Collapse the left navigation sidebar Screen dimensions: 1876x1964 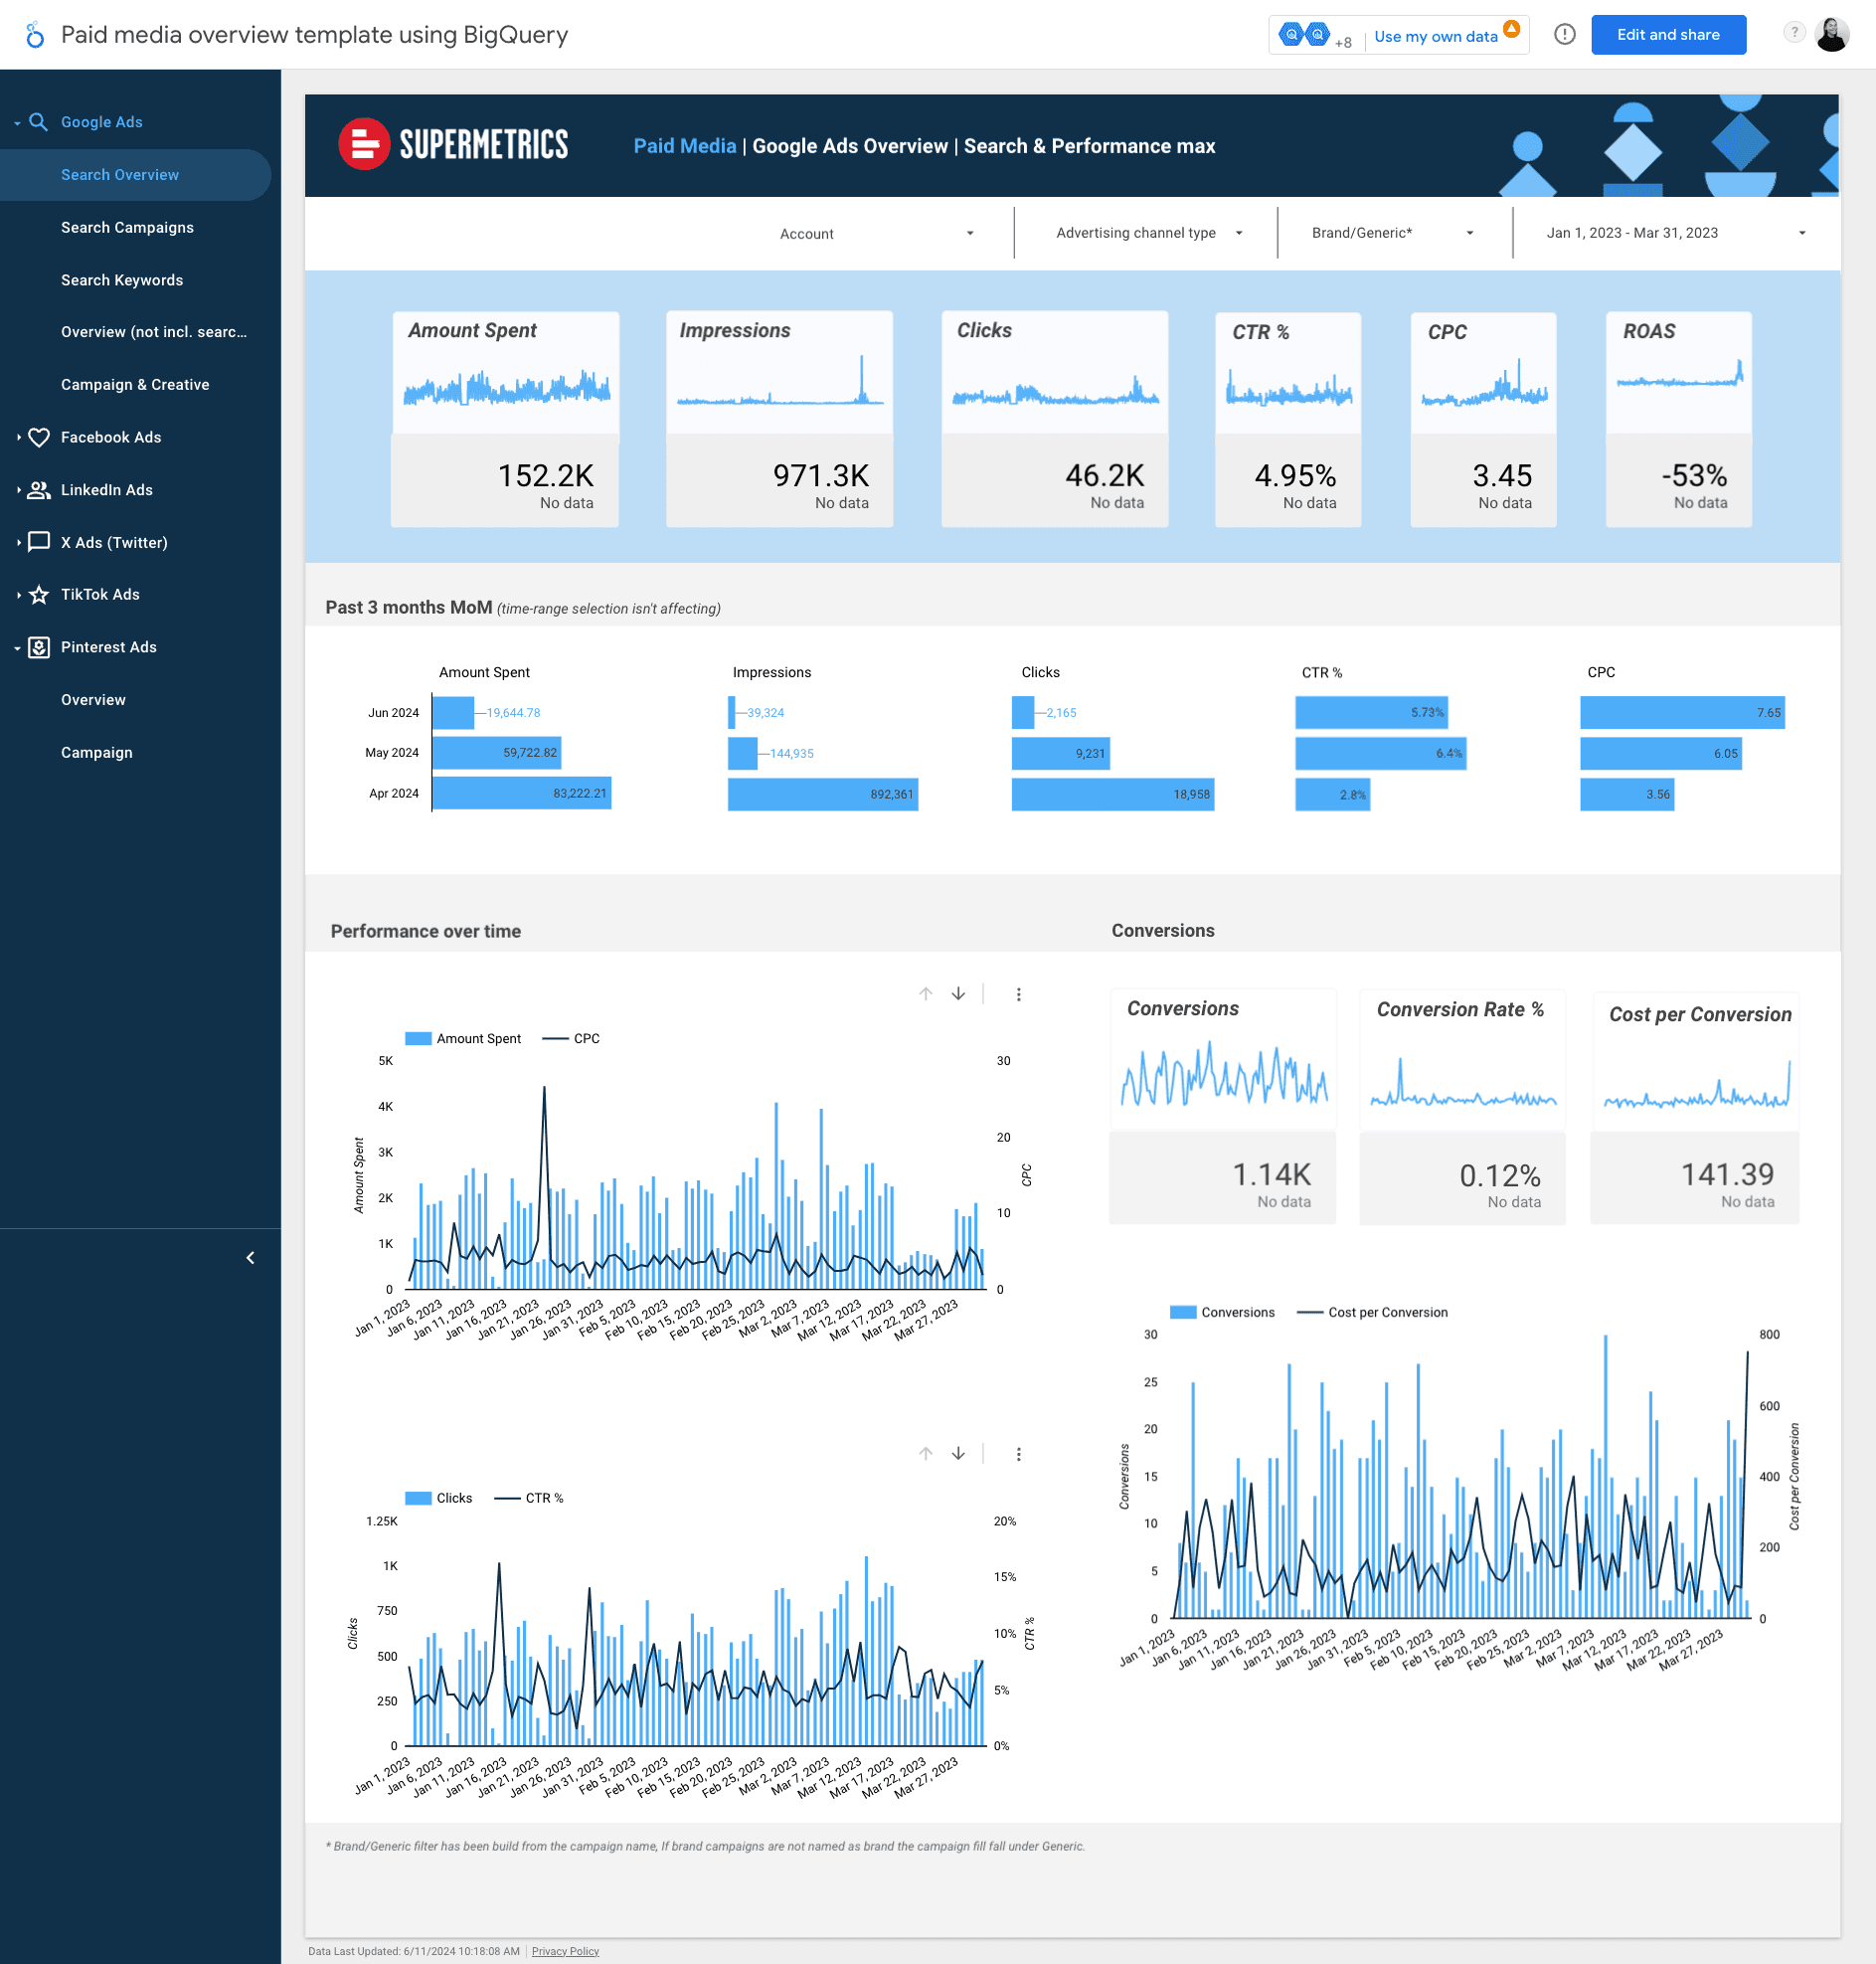tap(250, 1257)
